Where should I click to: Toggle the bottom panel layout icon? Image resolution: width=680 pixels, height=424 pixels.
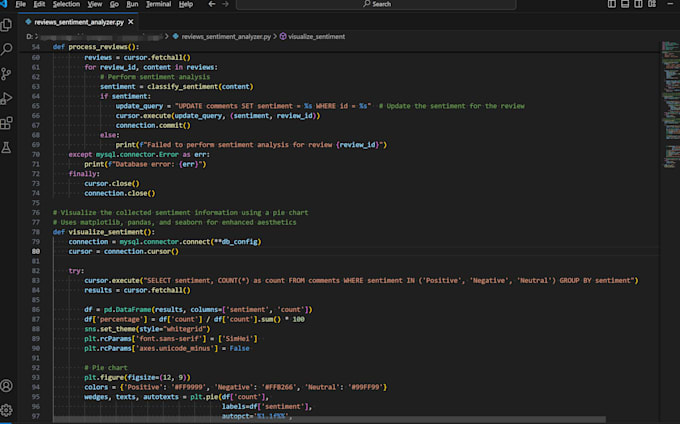pos(625,4)
